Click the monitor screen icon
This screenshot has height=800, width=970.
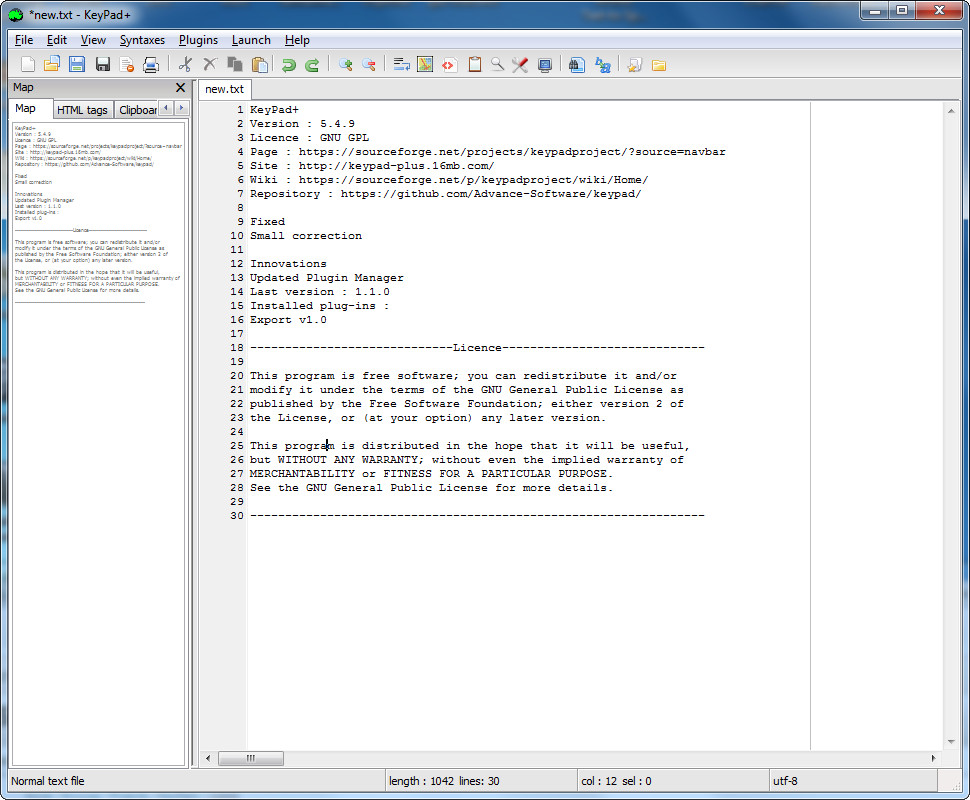[x=545, y=64]
